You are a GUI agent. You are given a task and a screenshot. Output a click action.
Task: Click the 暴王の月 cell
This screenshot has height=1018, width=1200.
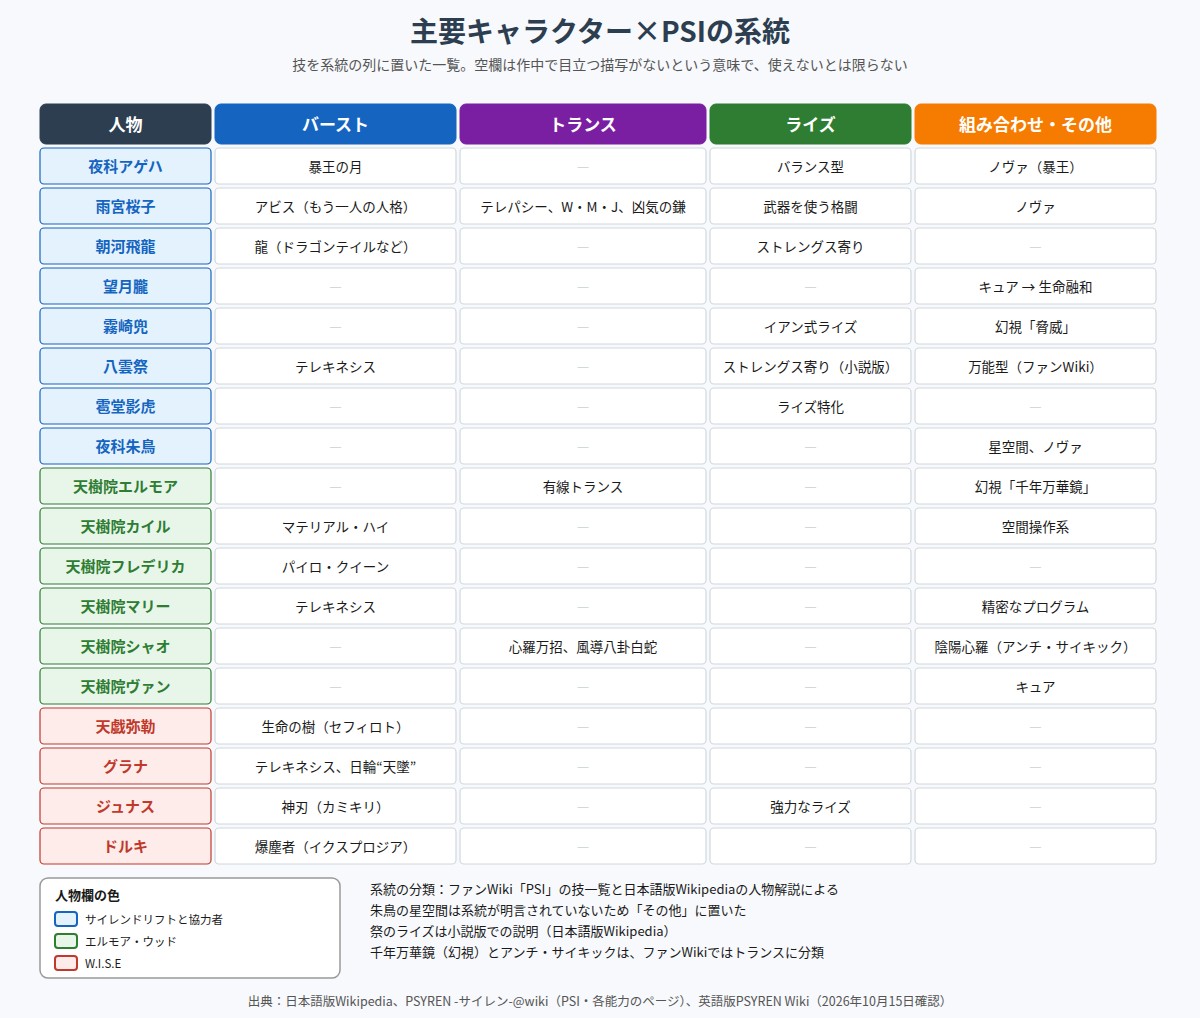(x=335, y=166)
